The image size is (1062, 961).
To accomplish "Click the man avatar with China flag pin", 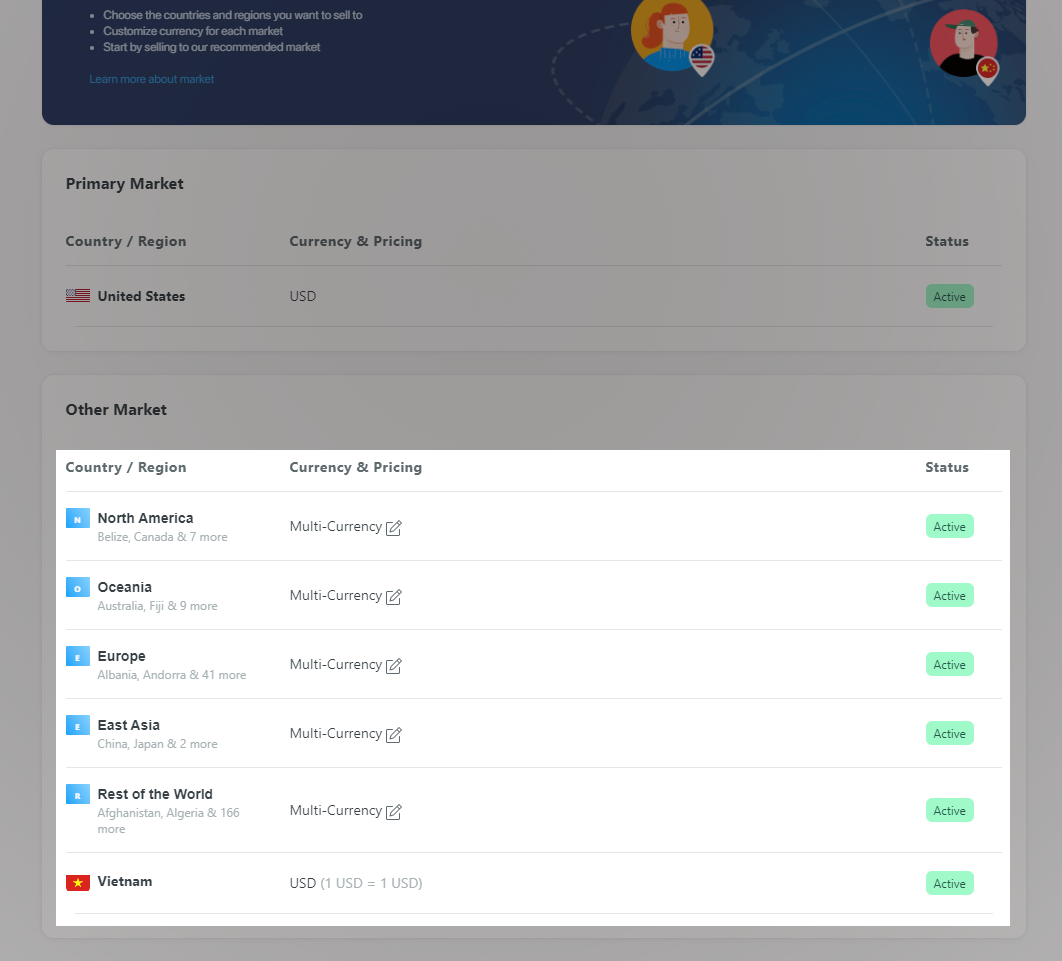I will pyautogui.click(x=964, y=45).
